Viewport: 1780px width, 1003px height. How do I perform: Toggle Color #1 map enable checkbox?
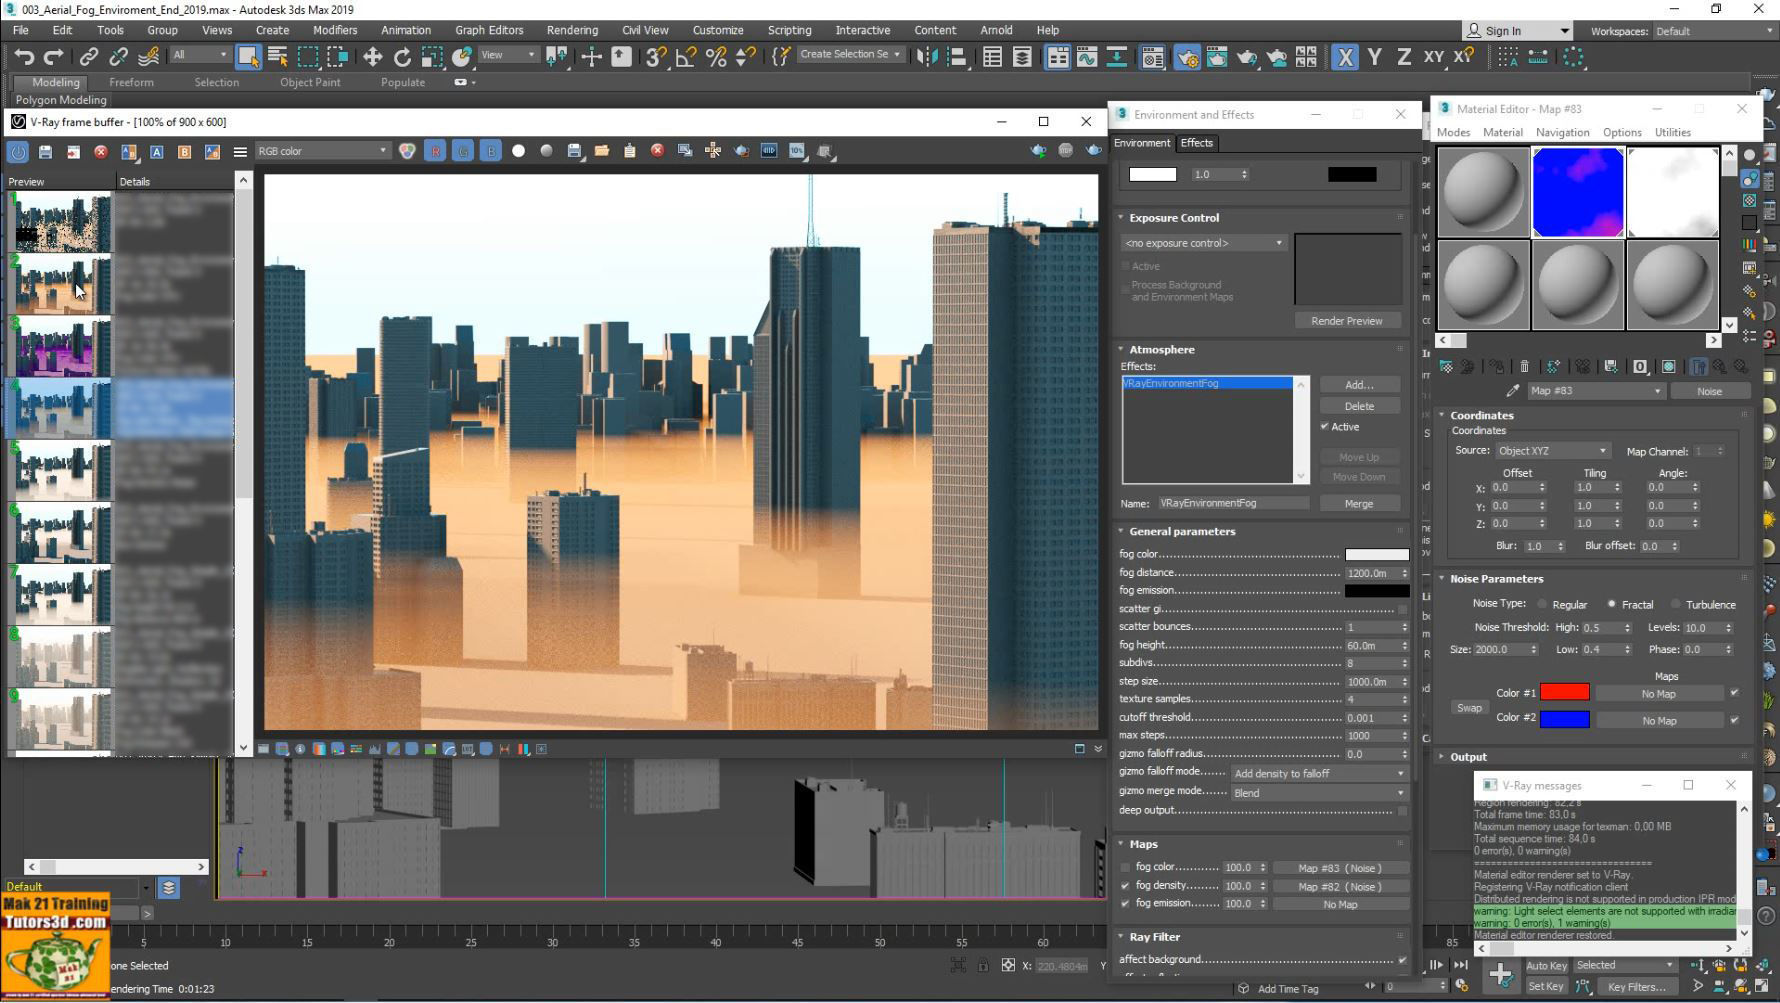[1734, 693]
